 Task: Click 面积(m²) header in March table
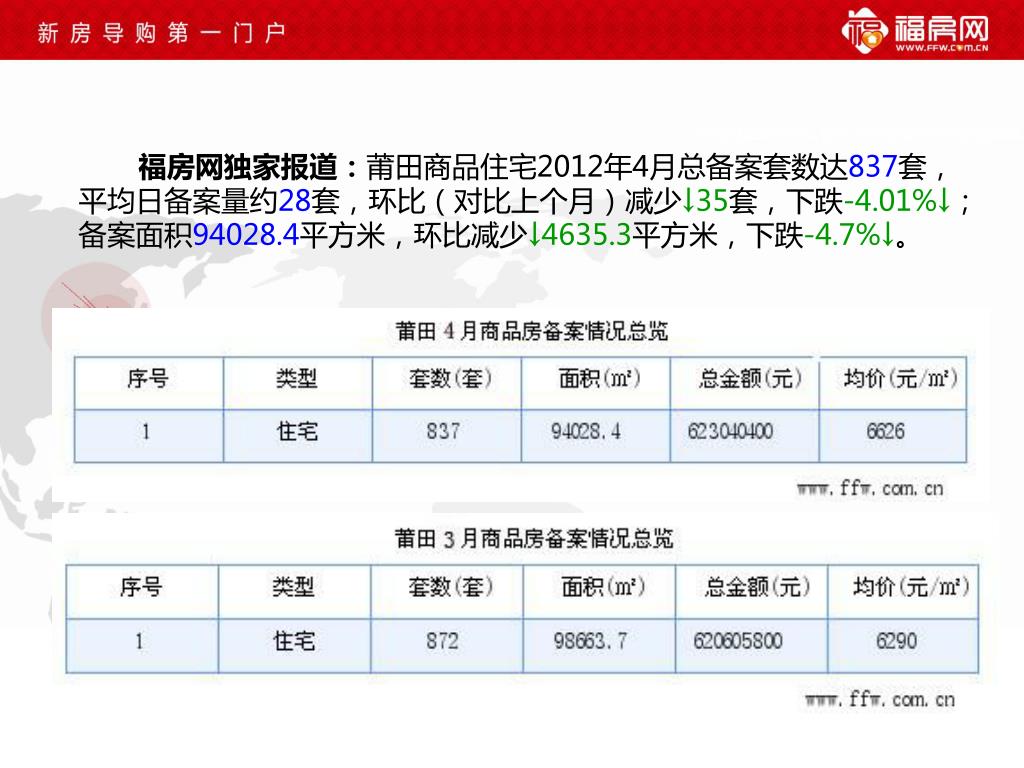603,586
